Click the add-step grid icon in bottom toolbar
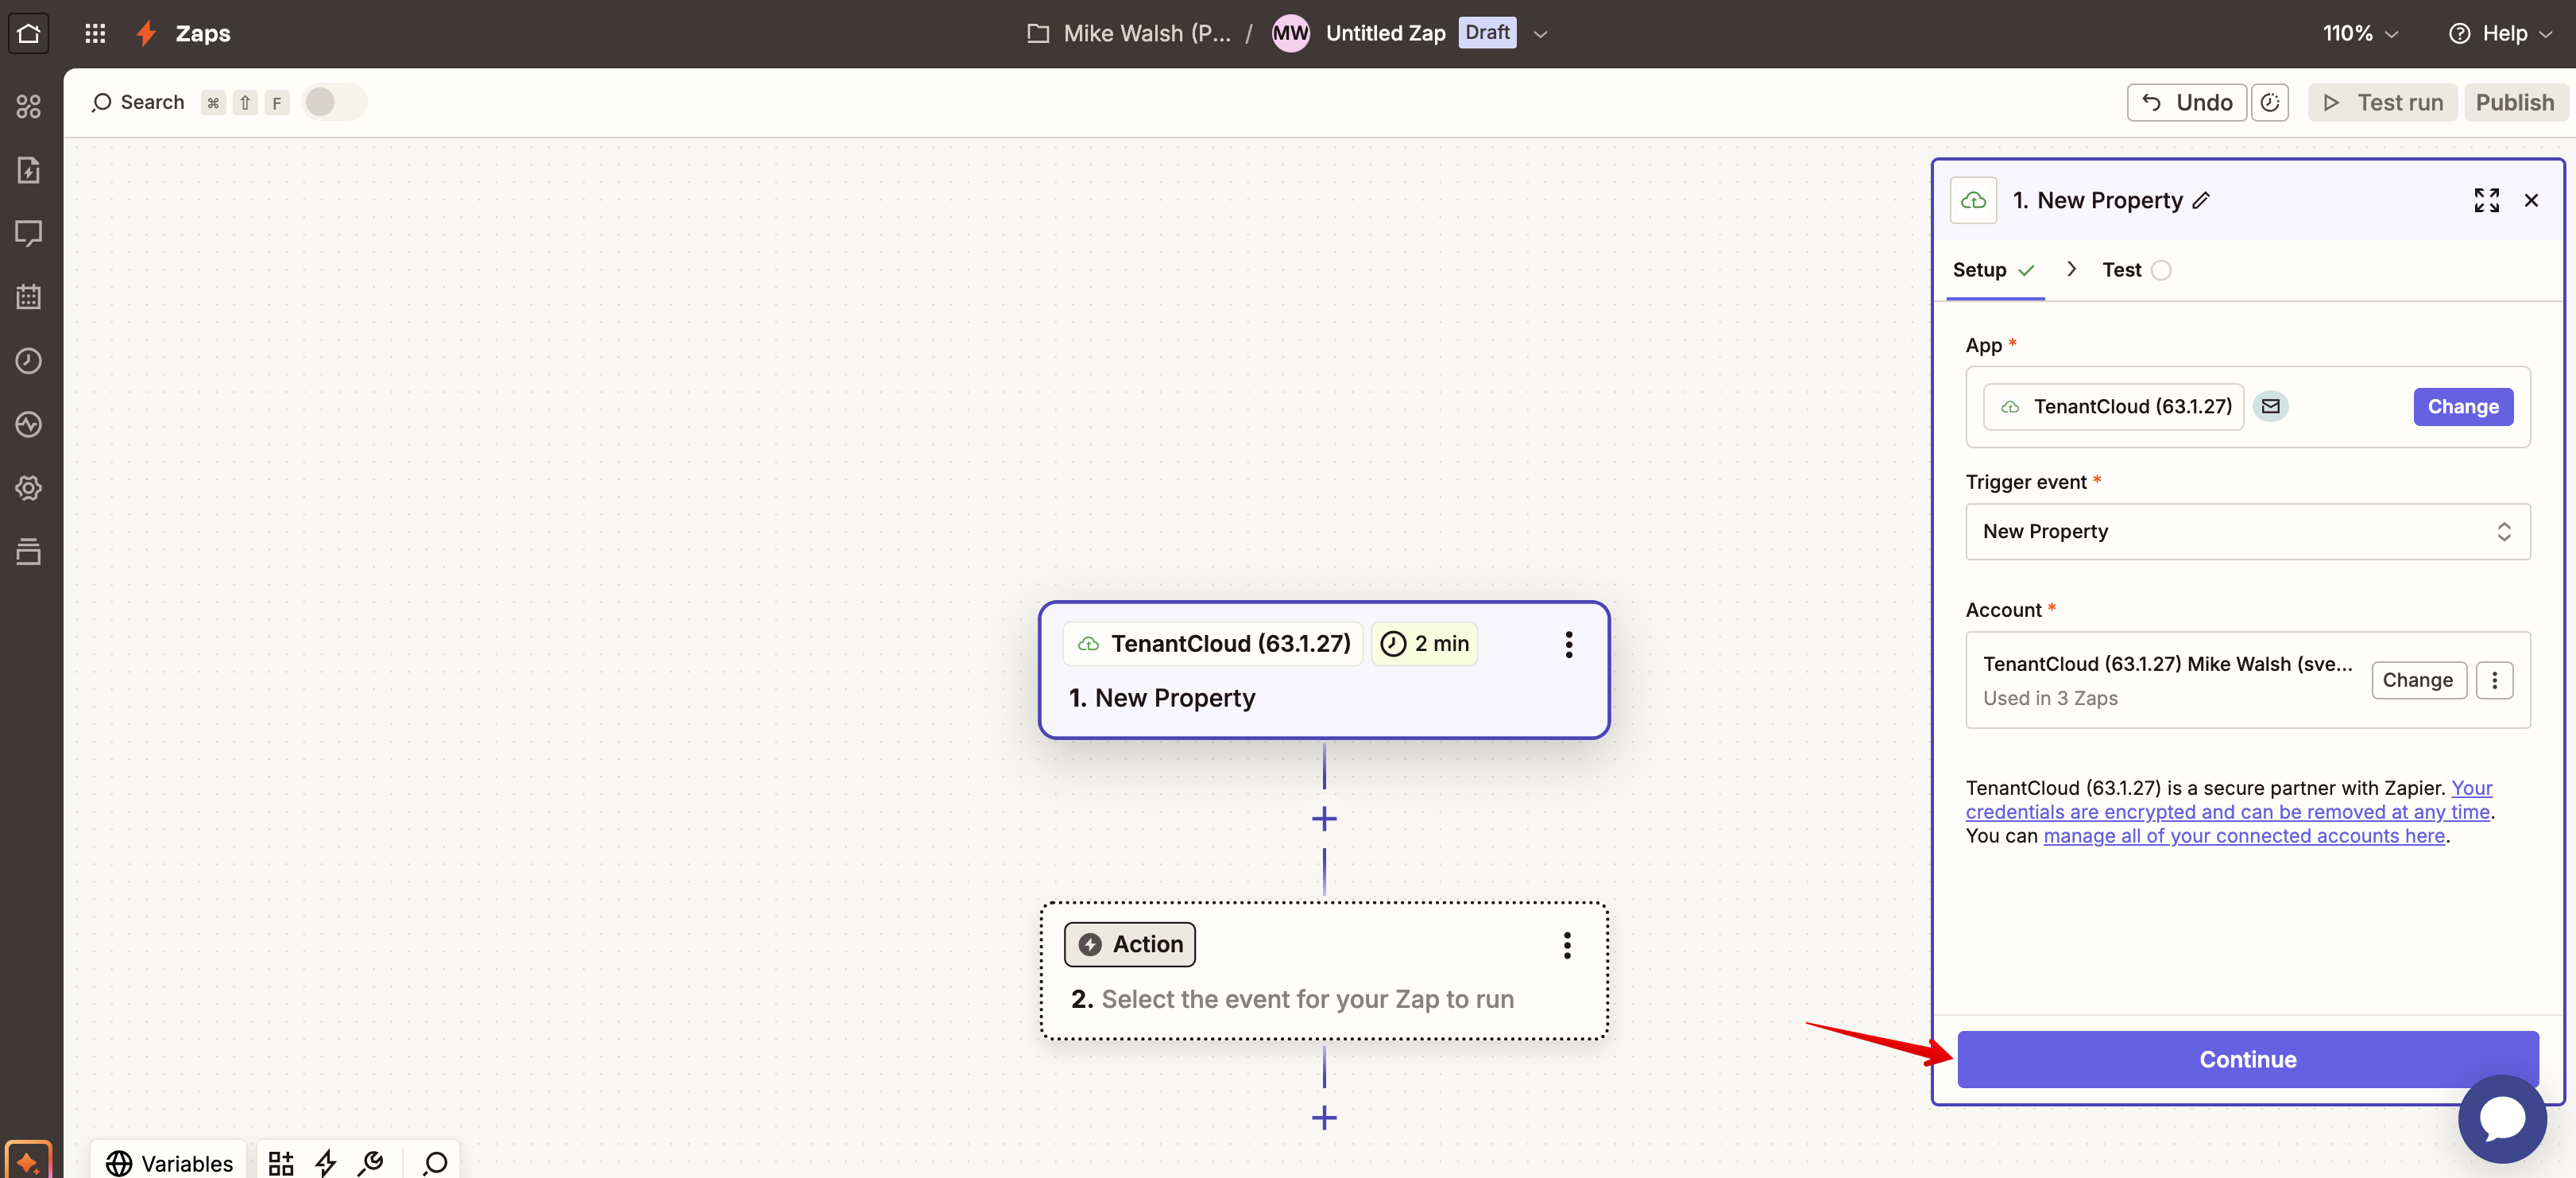This screenshot has width=2576, height=1178. tap(281, 1163)
